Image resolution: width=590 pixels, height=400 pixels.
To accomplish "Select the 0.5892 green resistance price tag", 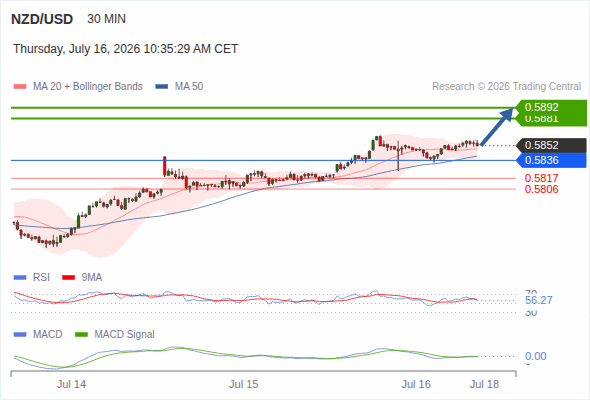I will pos(551,107).
